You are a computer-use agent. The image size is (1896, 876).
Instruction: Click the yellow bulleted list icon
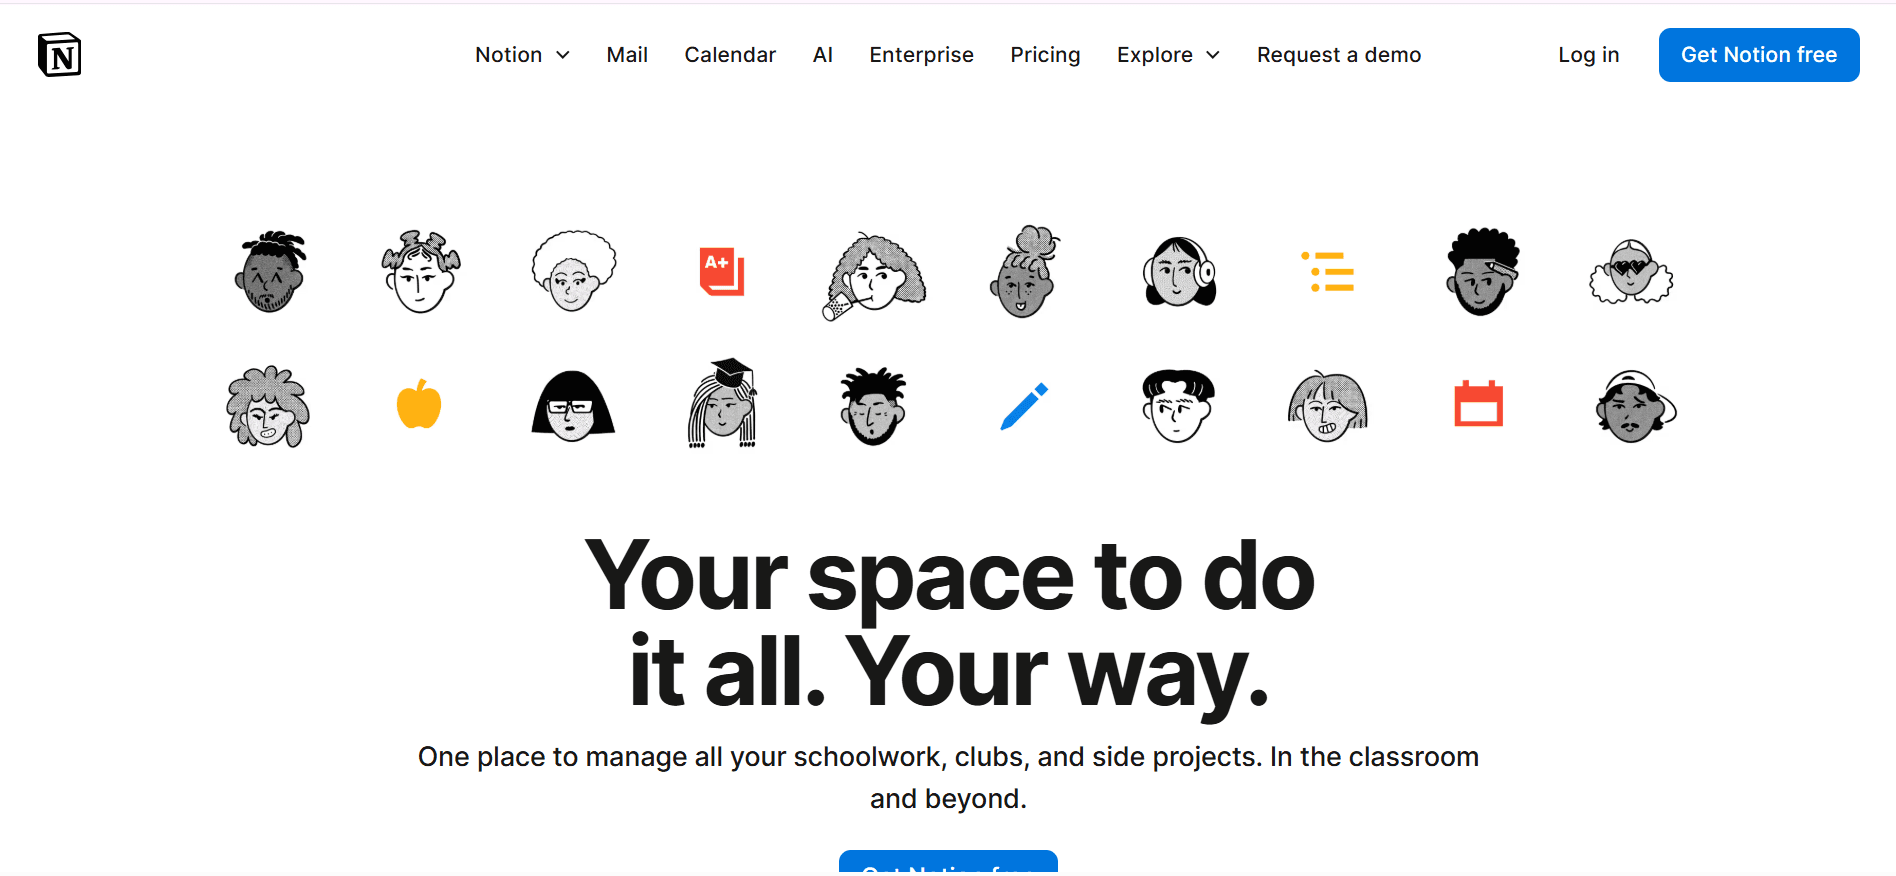click(x=1328, y=272)
